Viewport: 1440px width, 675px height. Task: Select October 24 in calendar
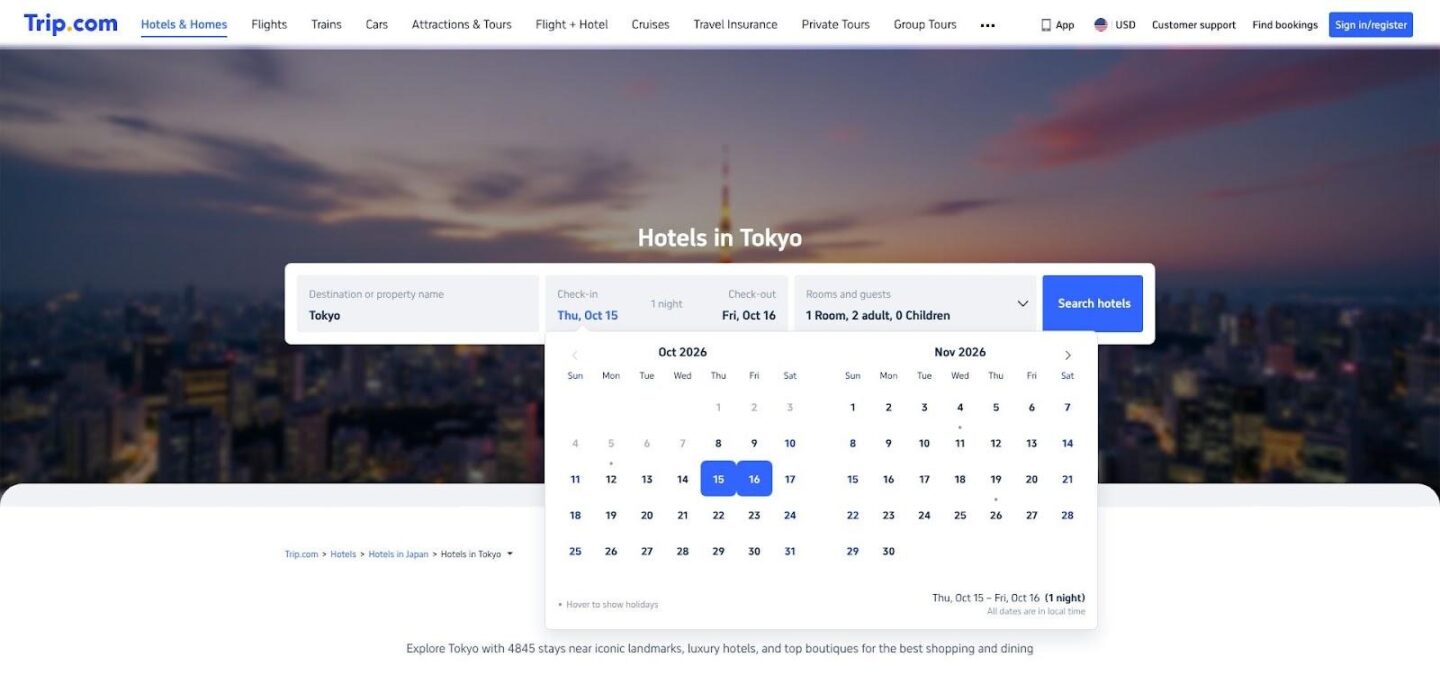(x=790, y=516)
